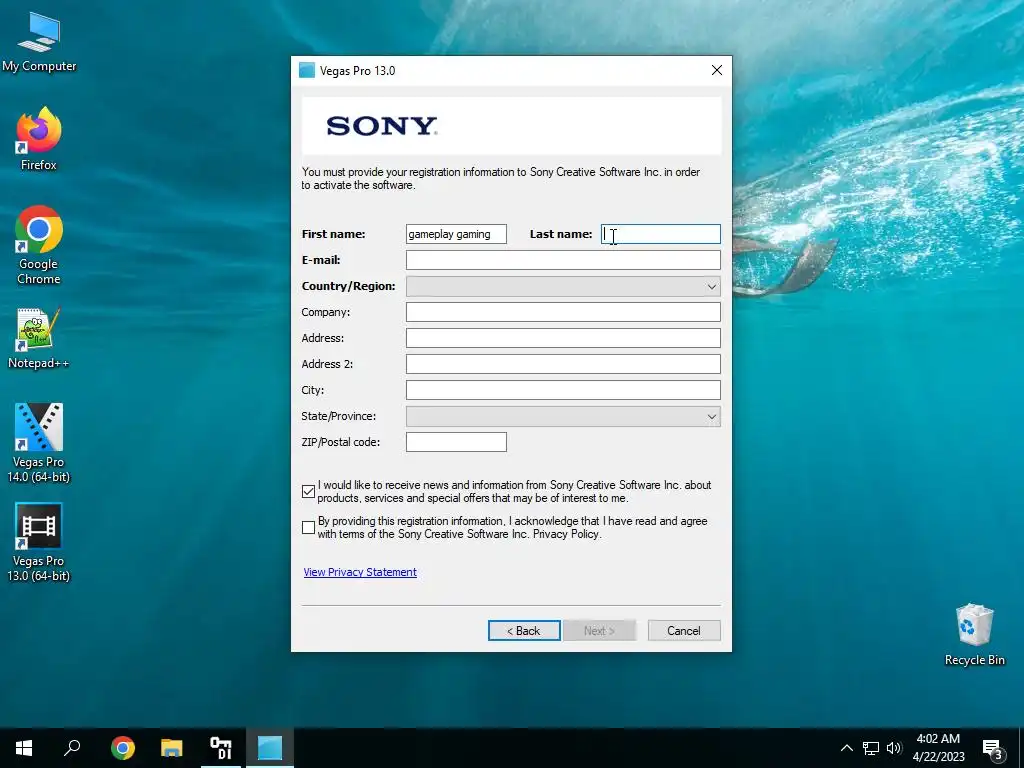
Task: Focus the ZIP/Postal code field
Action: 456,442
